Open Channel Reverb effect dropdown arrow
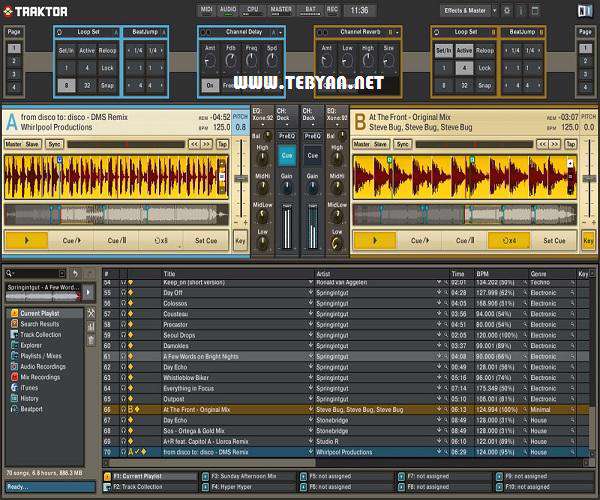600x500 pixels. pos(398,33)
